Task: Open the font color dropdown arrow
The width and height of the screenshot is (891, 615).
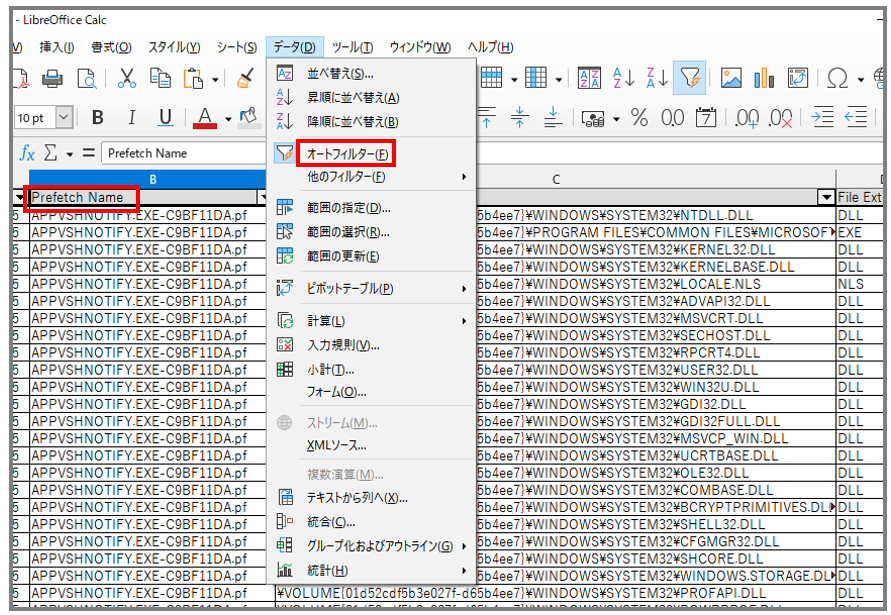Action: [228, 119]
